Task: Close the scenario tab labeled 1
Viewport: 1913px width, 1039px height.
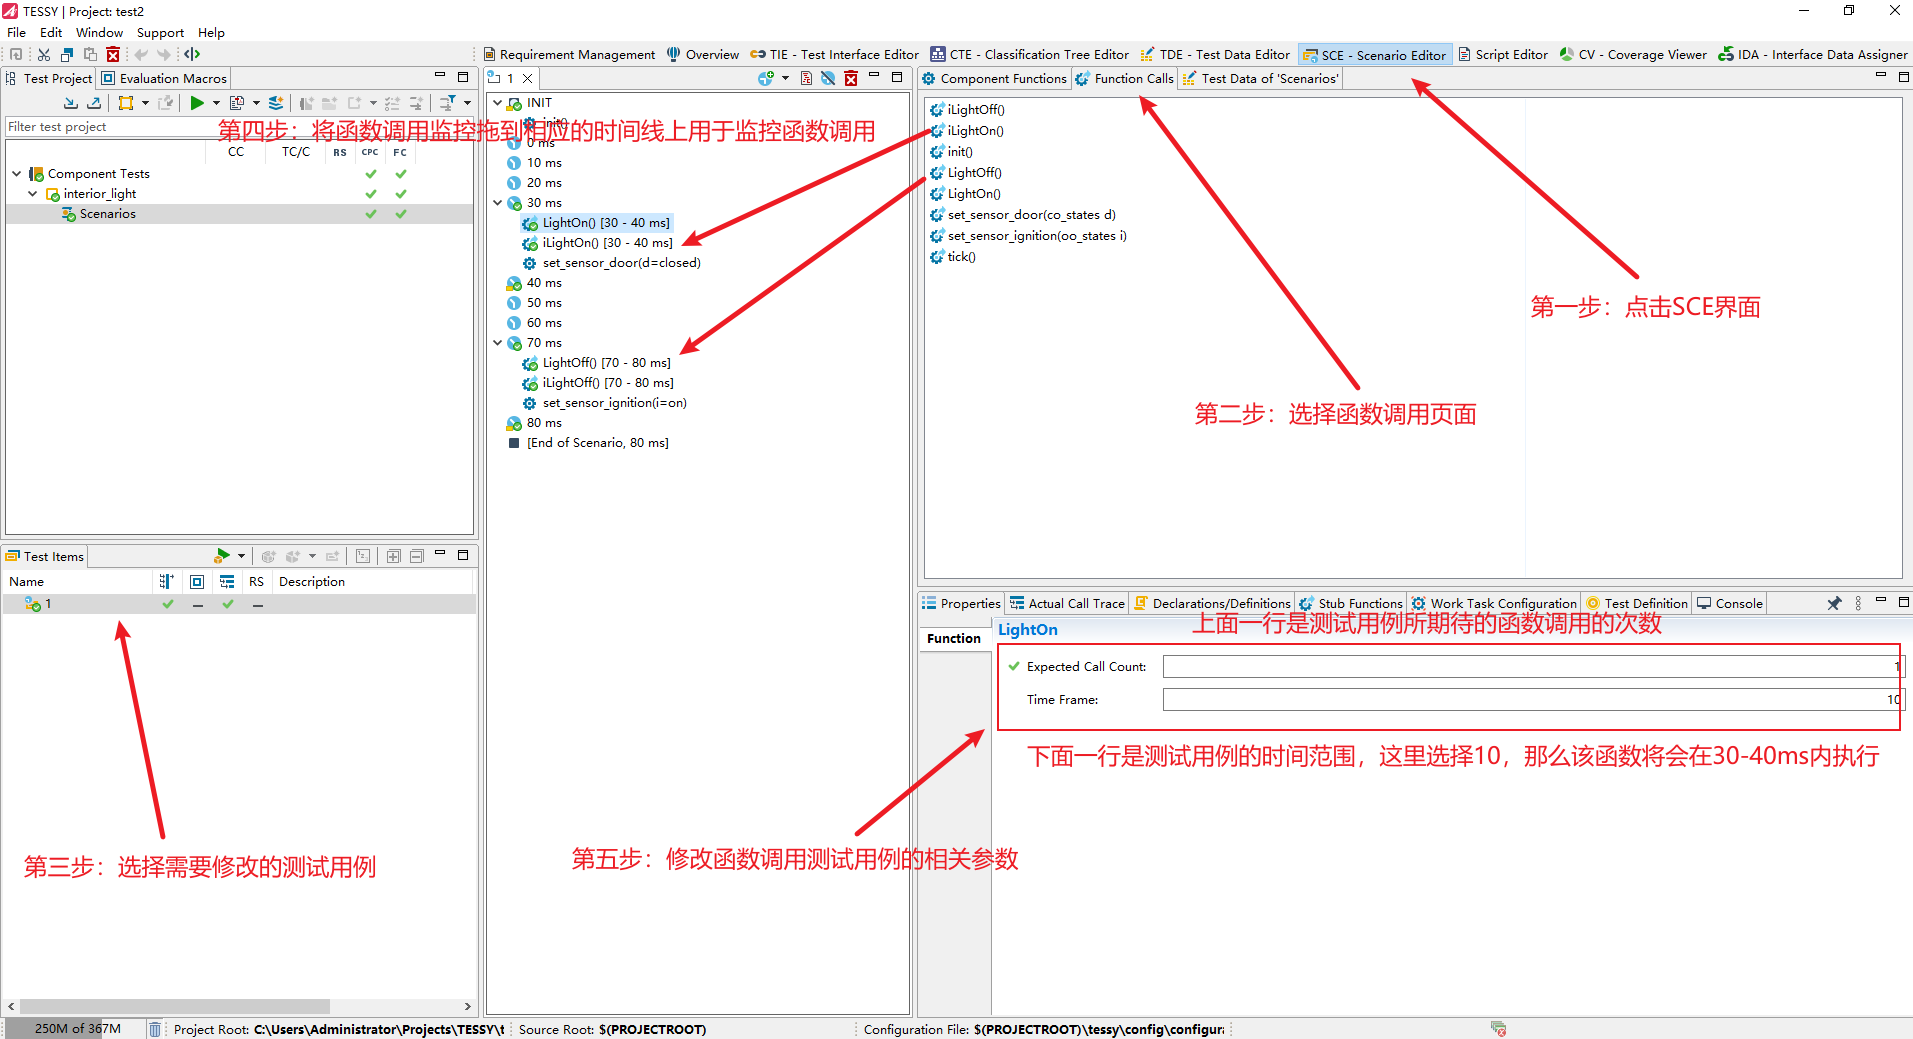Action: tap(527, 78)
